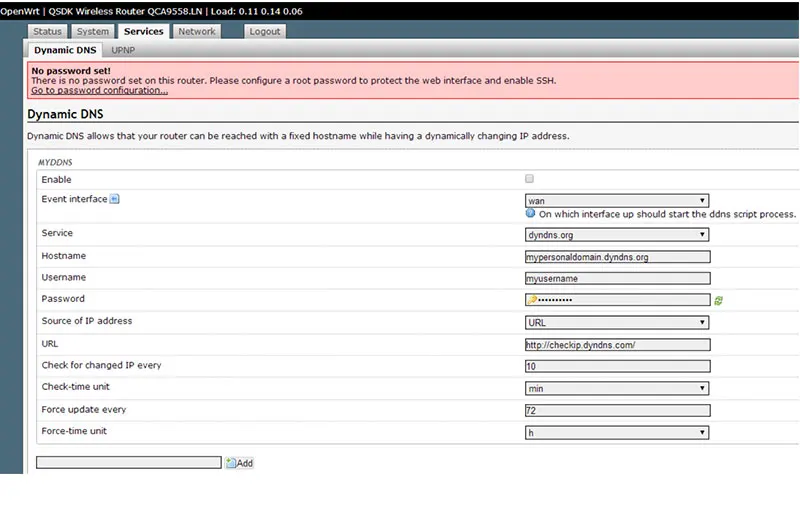Switch to the Network tab
Screen dimensions: 800x523
point(196,32)
